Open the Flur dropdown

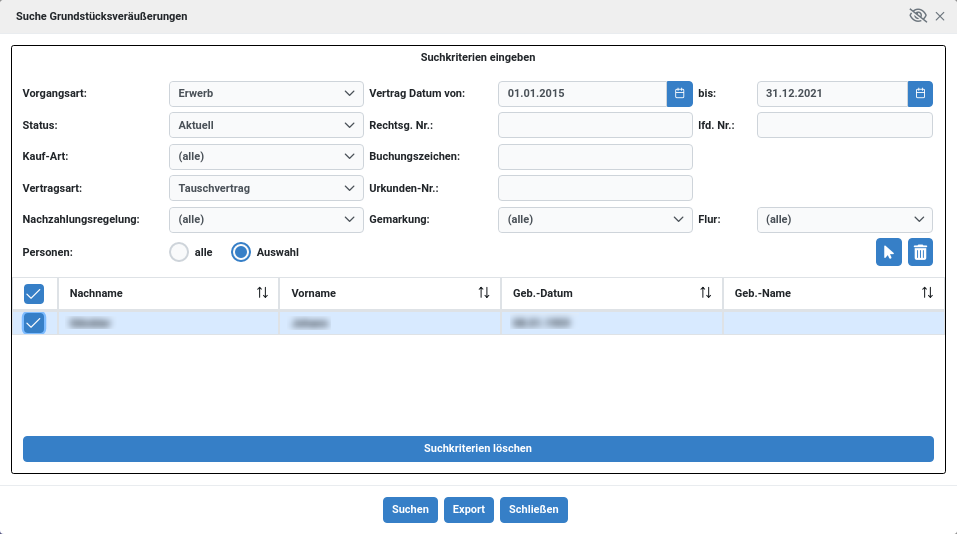coord(844,220)
